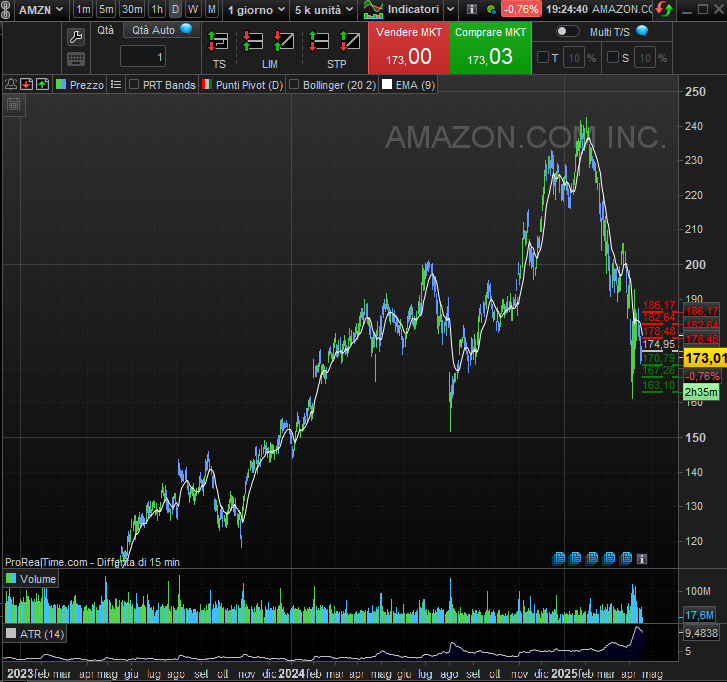Select the sell stop order icon above STP
The width and height of the screenshot is (727, 682).
tap(350, 41)
